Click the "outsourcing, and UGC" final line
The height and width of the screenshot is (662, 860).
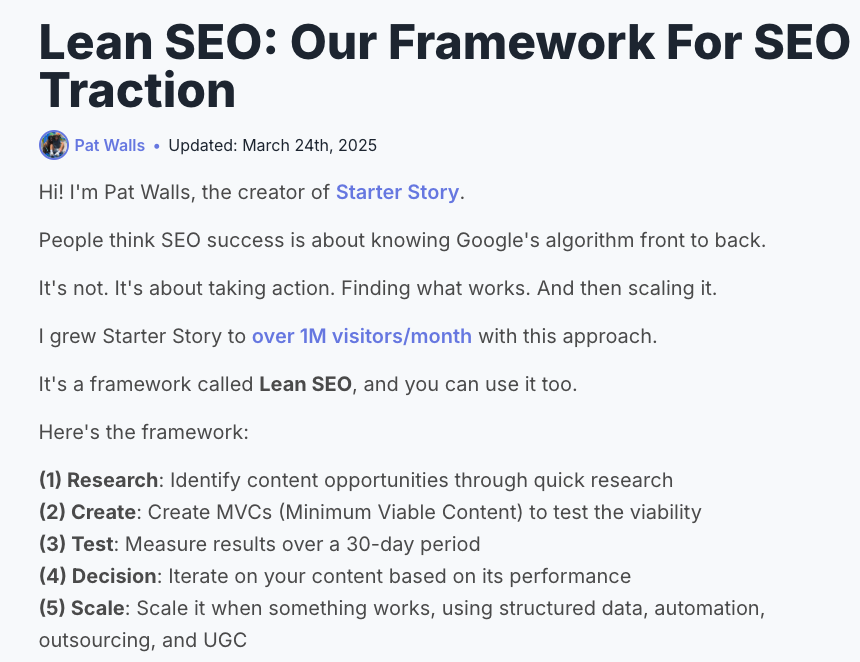tap(143, 640)
